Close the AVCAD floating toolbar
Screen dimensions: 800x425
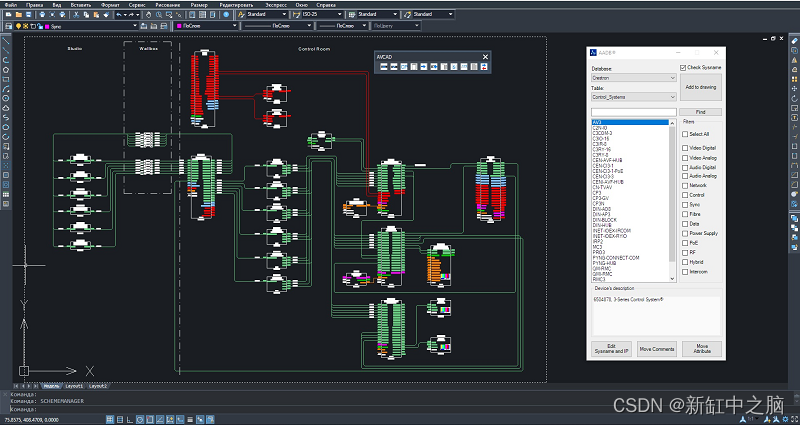point(485,56)
